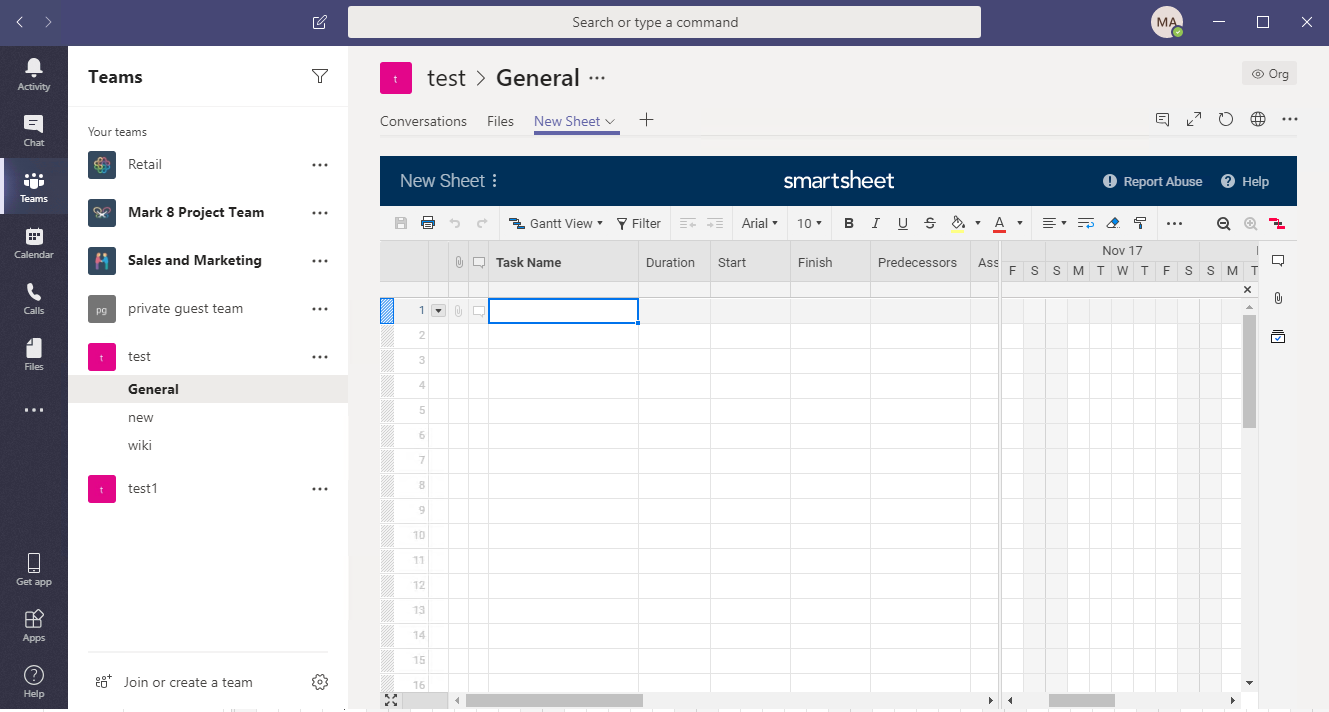Open the font size dropdown
This screenshot has height=712, width=1329.
810,223
